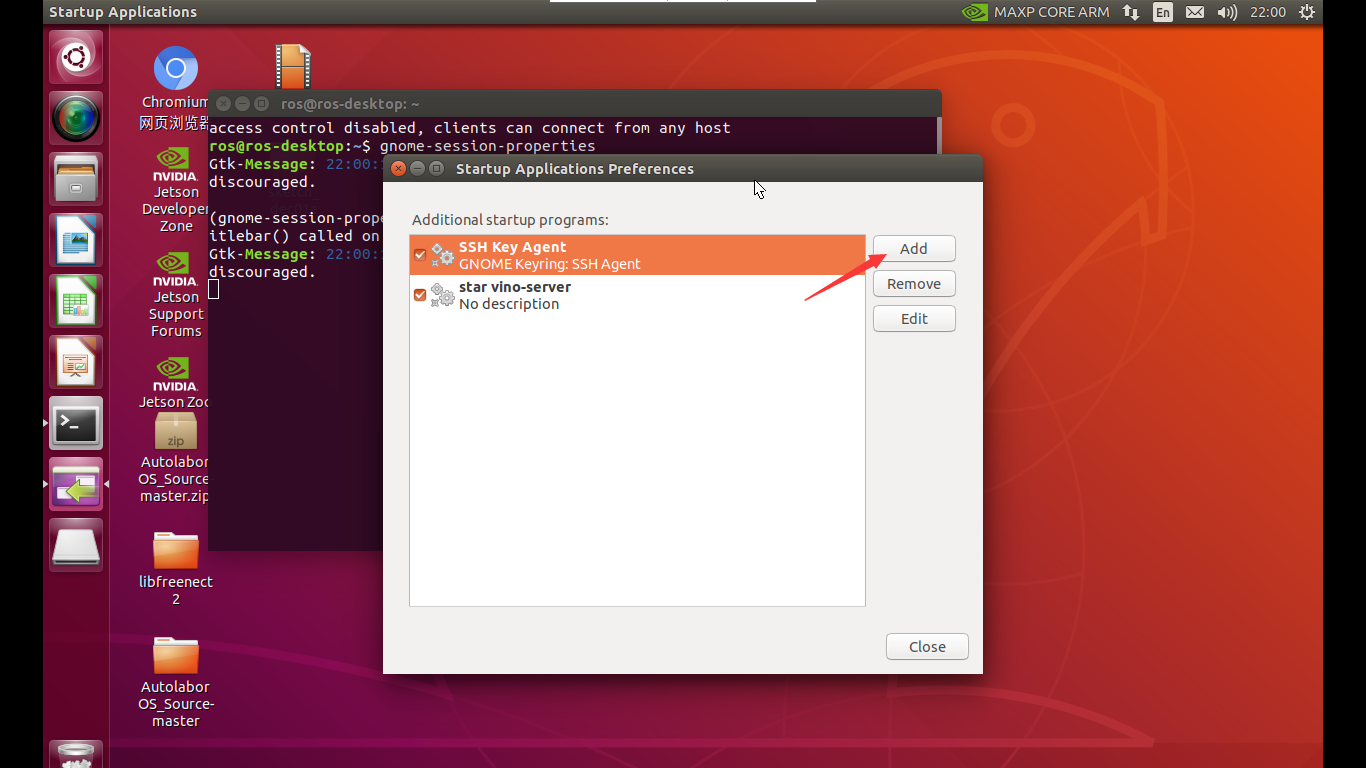
Task: Uncheck the SSH Key Agent startup entry
Action: point(420,254)
